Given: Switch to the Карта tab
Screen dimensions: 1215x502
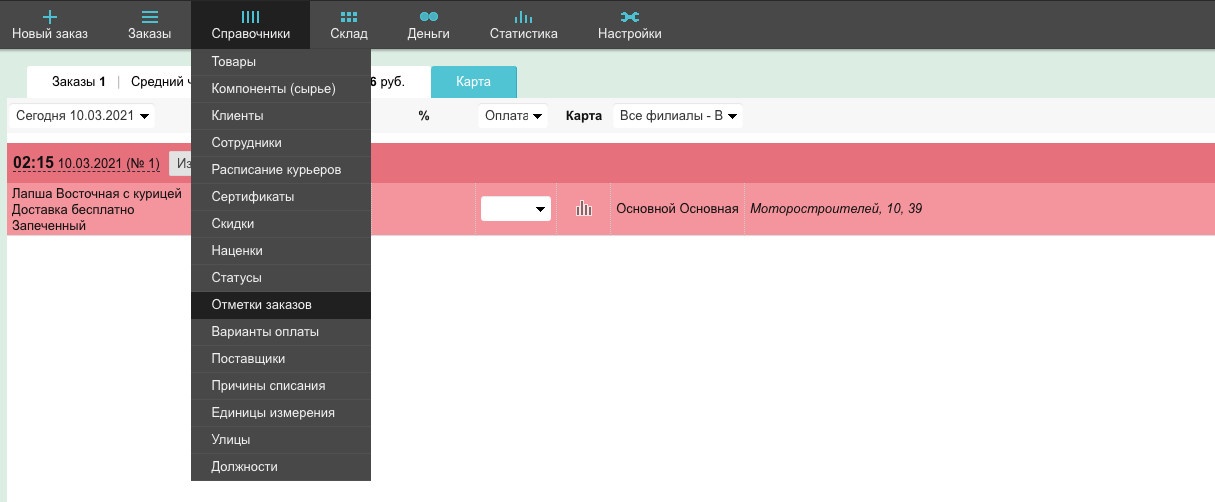Looking at the screenshot, I should [x=473, y=81].
